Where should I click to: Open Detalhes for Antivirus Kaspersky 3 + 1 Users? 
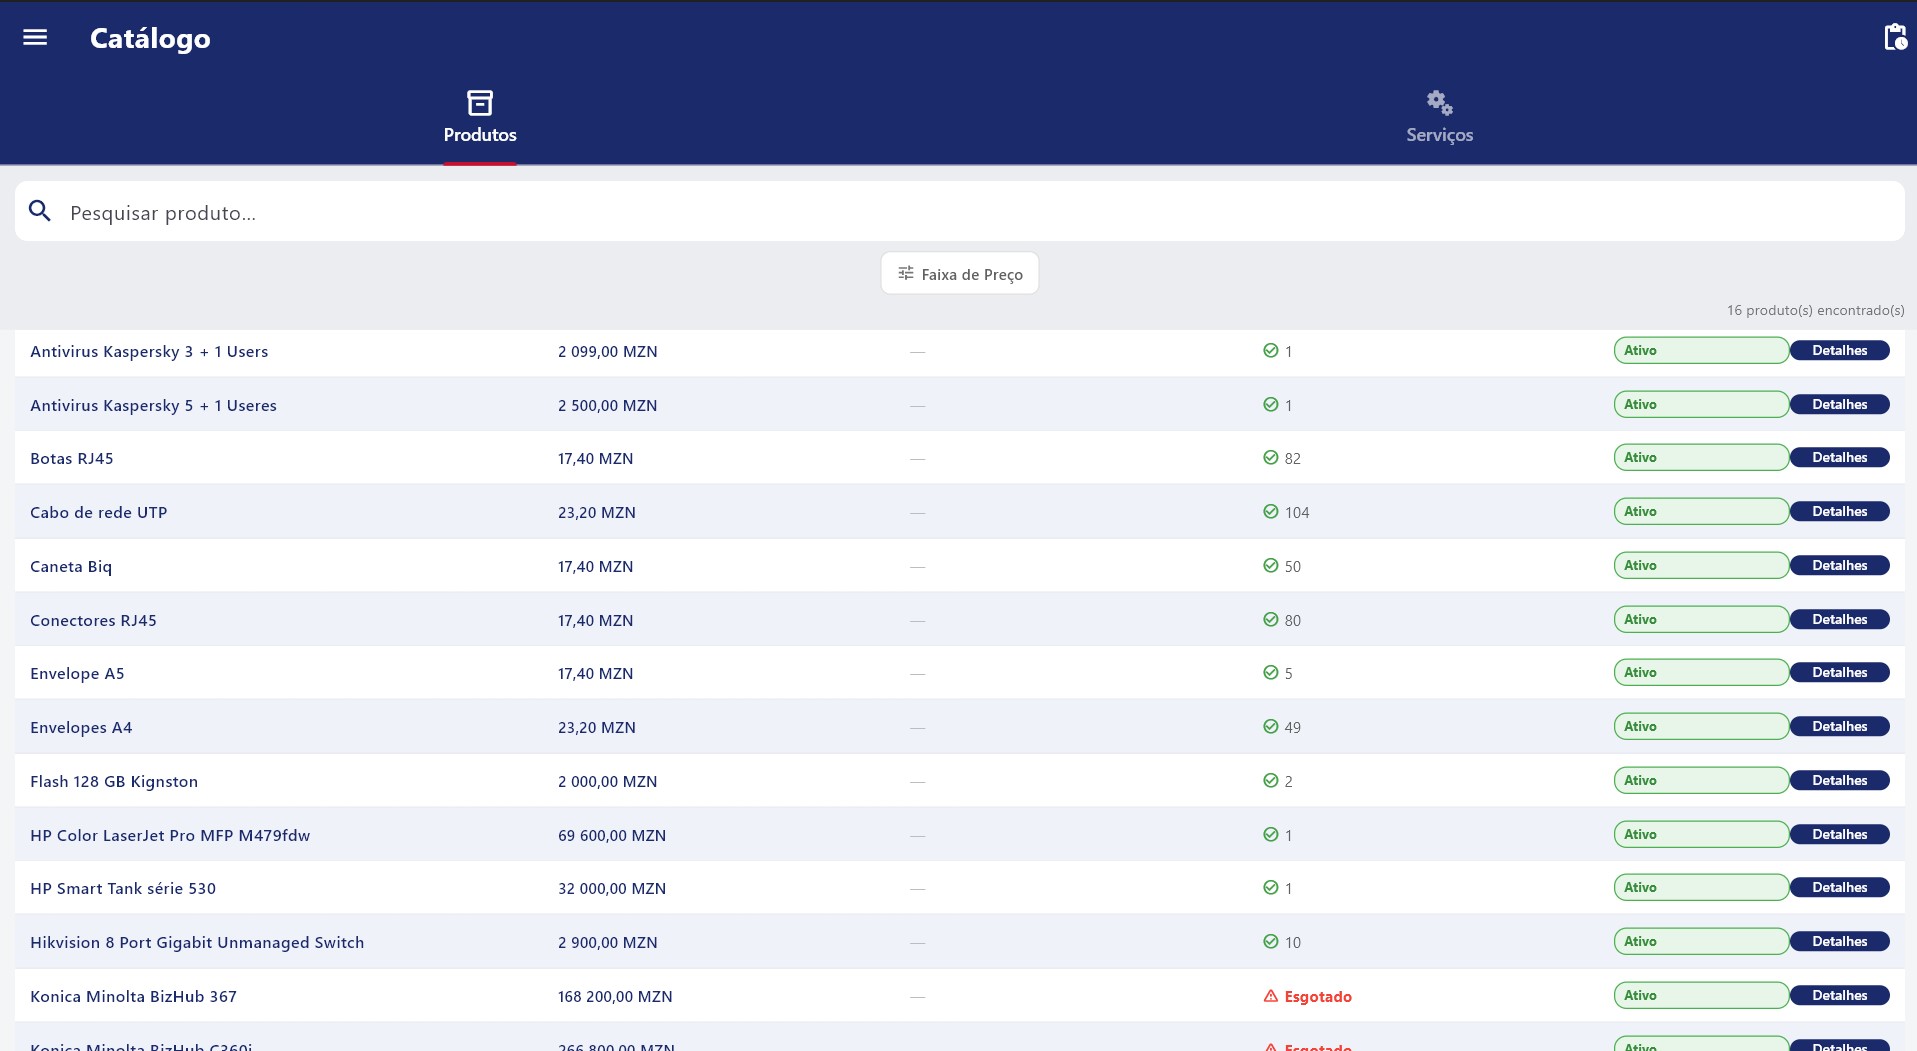(1839, 351)
